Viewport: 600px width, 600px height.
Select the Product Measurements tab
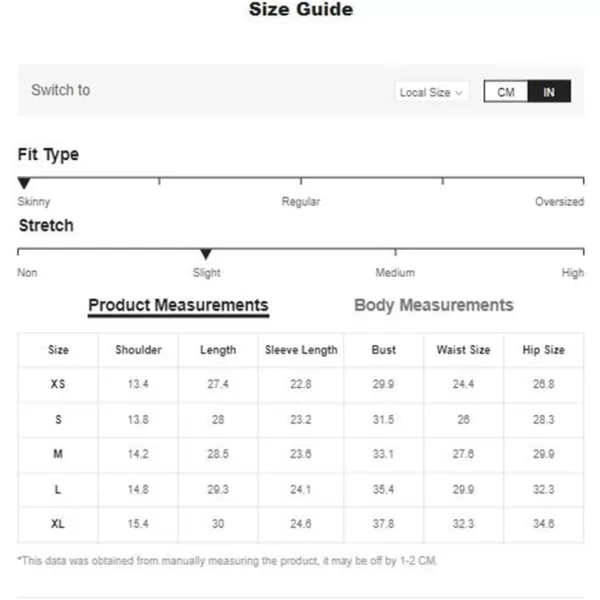[x=178, y=305]
